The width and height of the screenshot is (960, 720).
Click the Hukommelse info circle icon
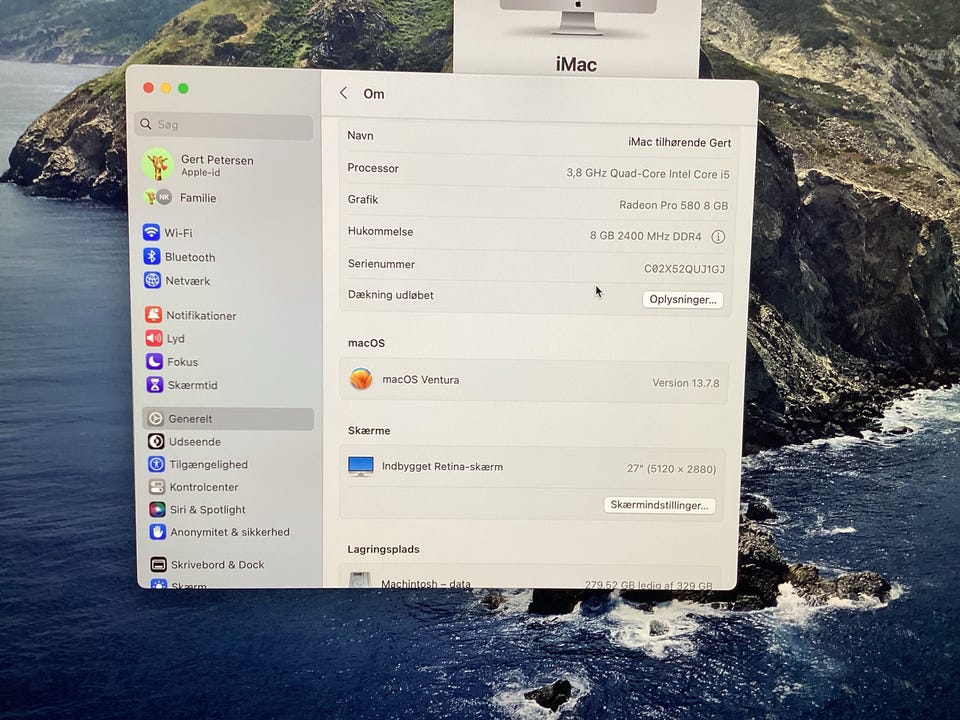(718, 236)
